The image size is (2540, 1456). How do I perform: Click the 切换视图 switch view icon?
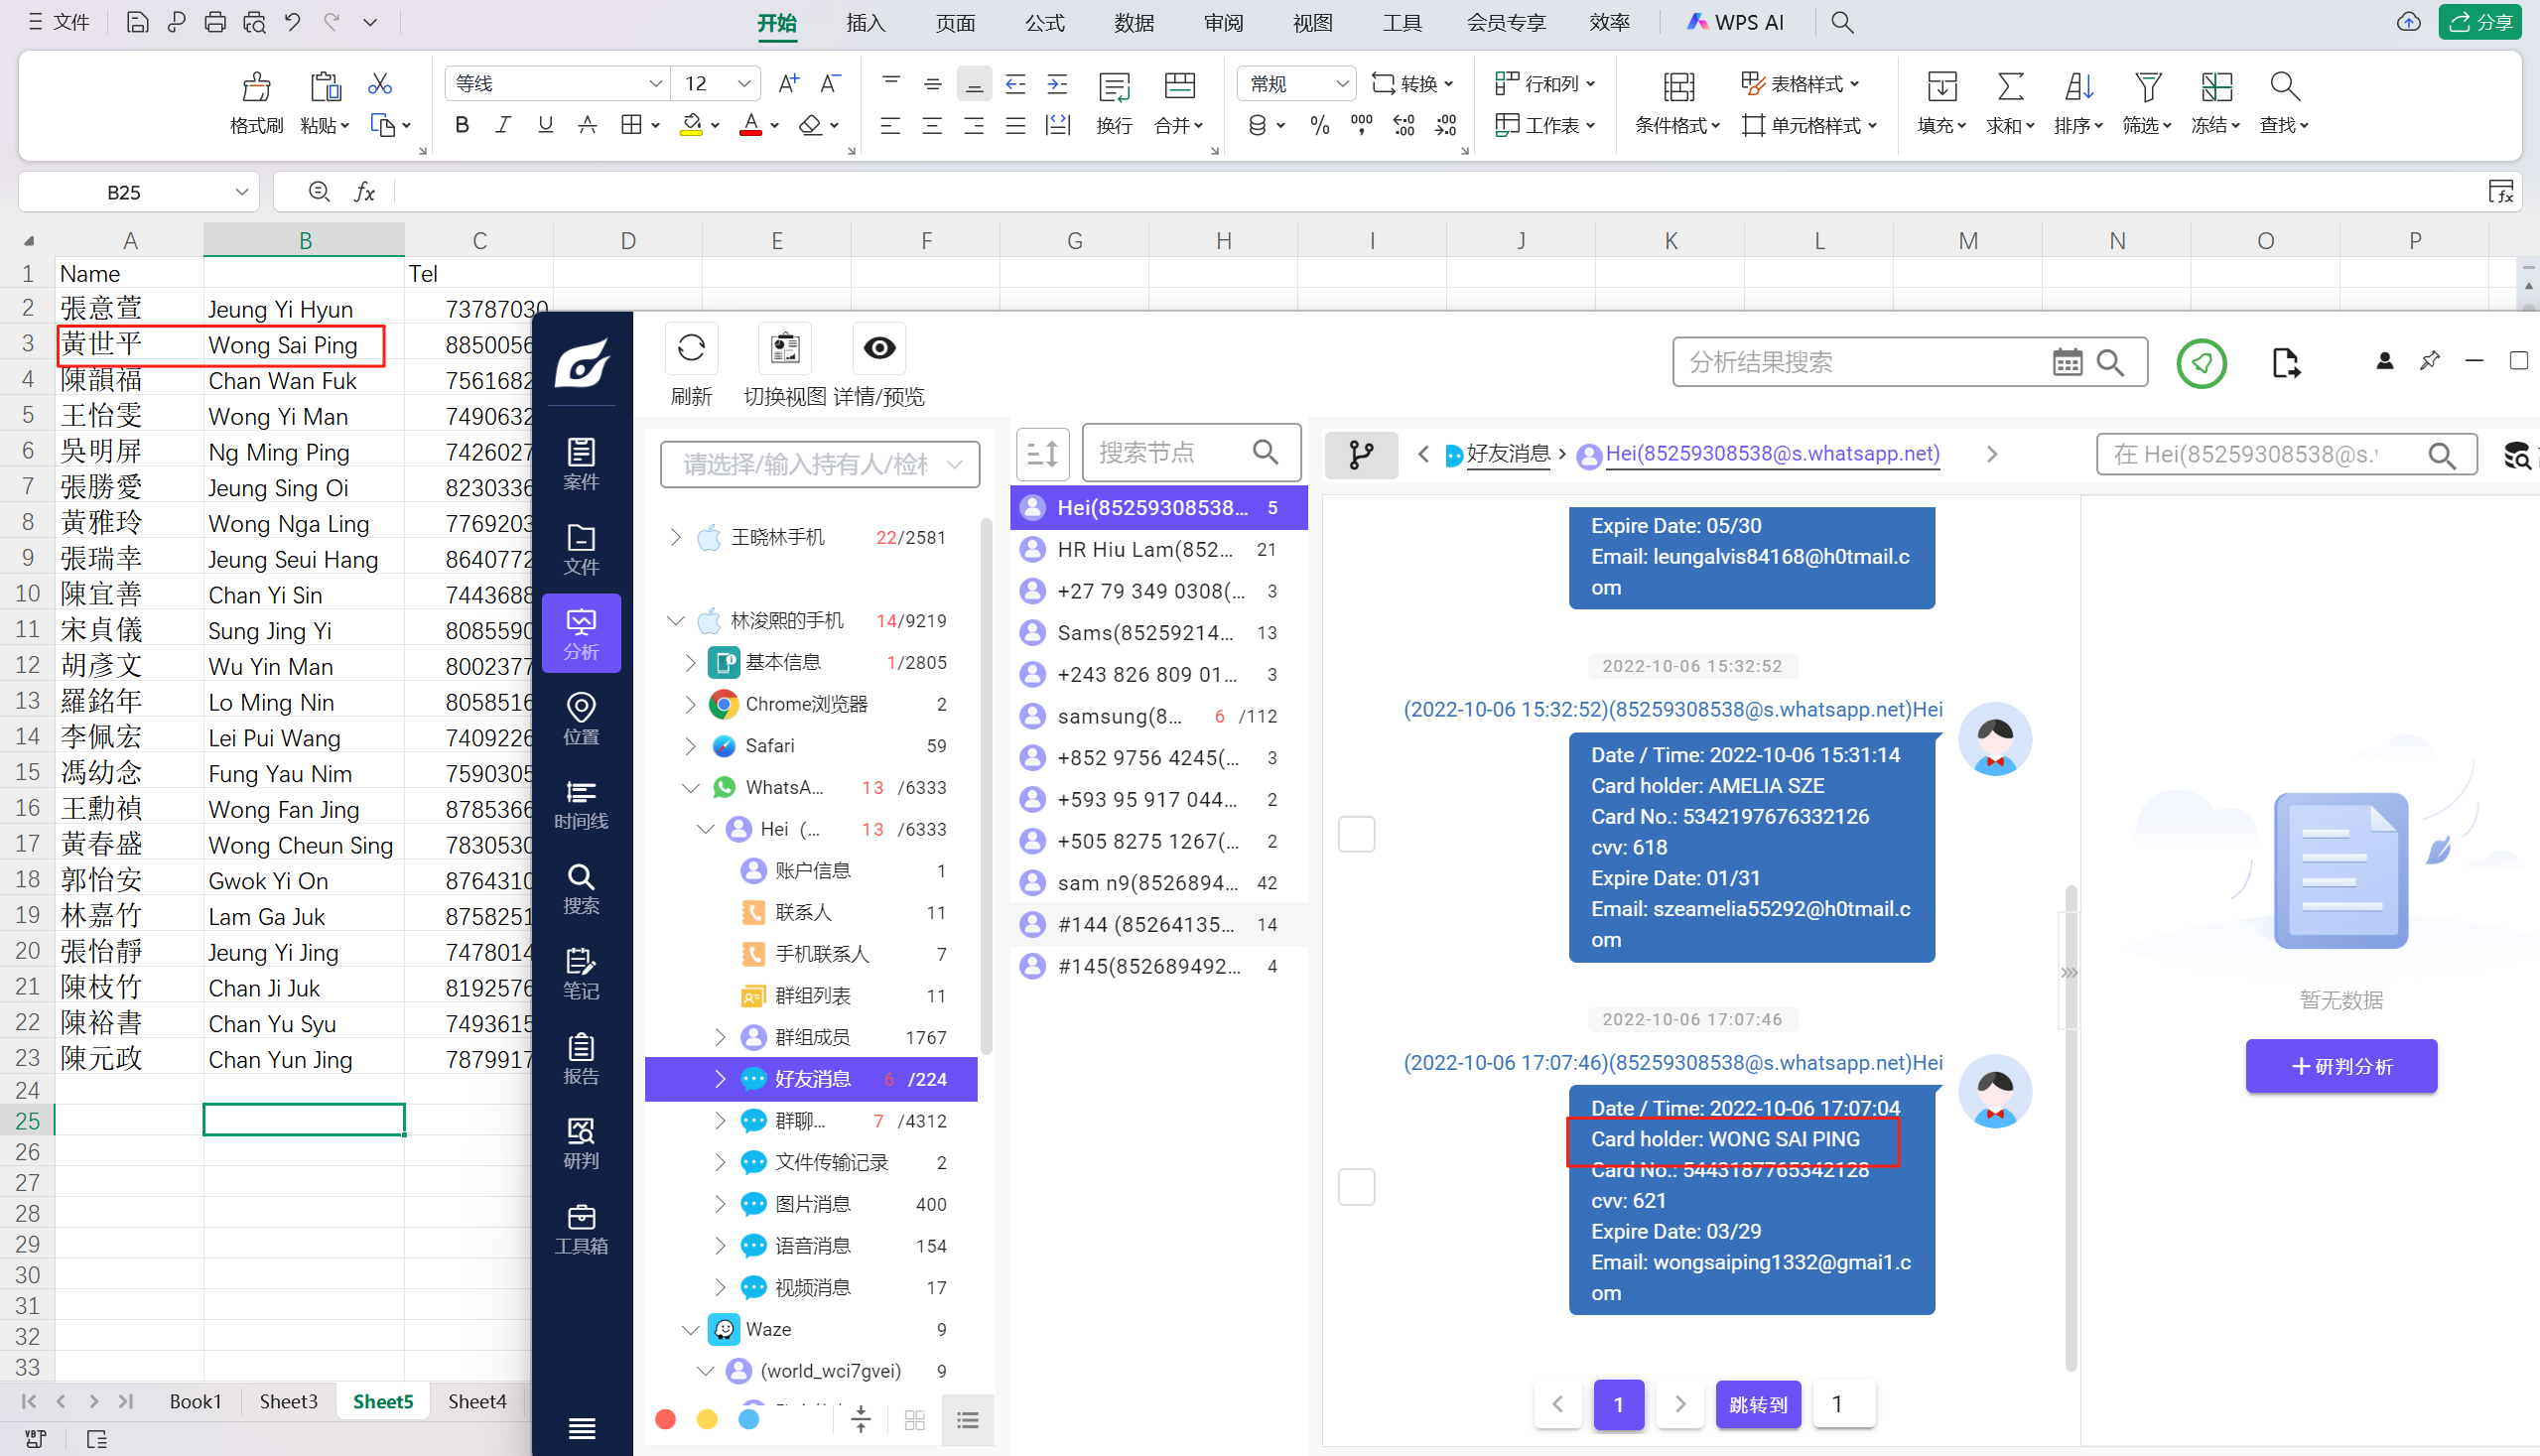coord(785,349)
